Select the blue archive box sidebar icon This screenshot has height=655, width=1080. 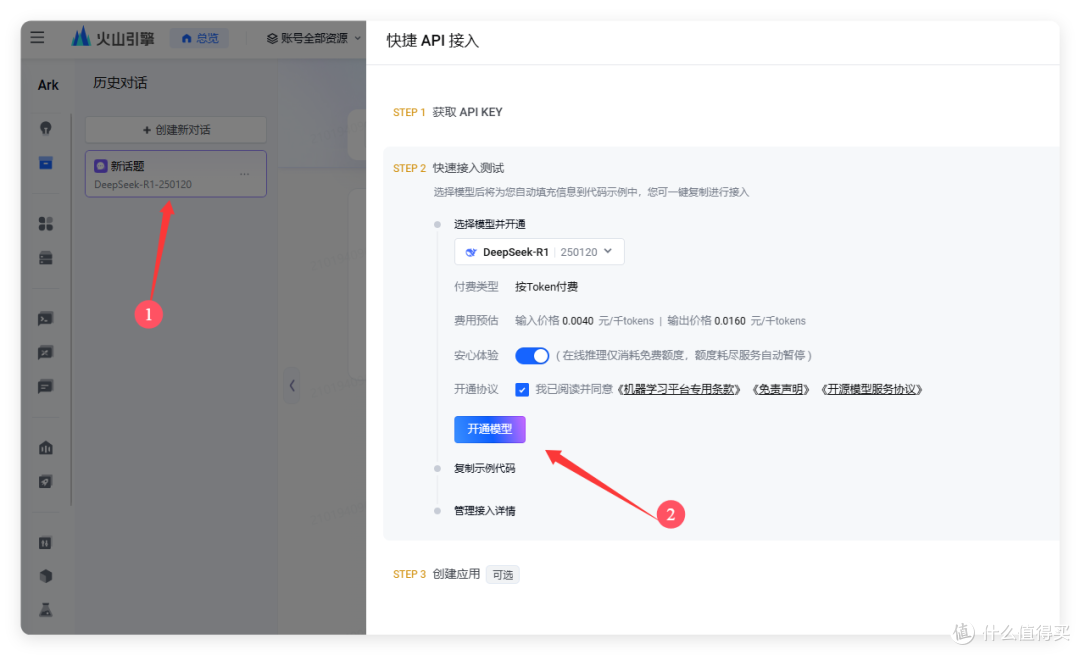[45, 163]
